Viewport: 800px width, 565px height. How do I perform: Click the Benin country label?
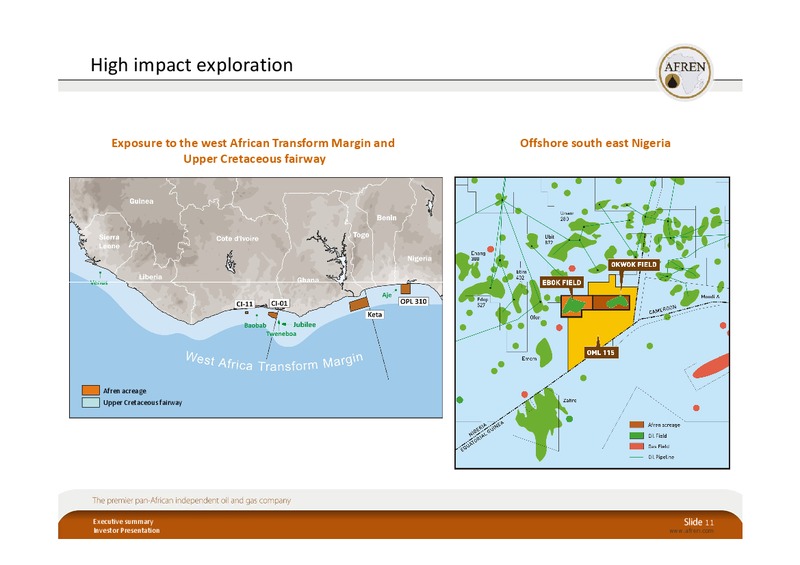tap(386, 217)
